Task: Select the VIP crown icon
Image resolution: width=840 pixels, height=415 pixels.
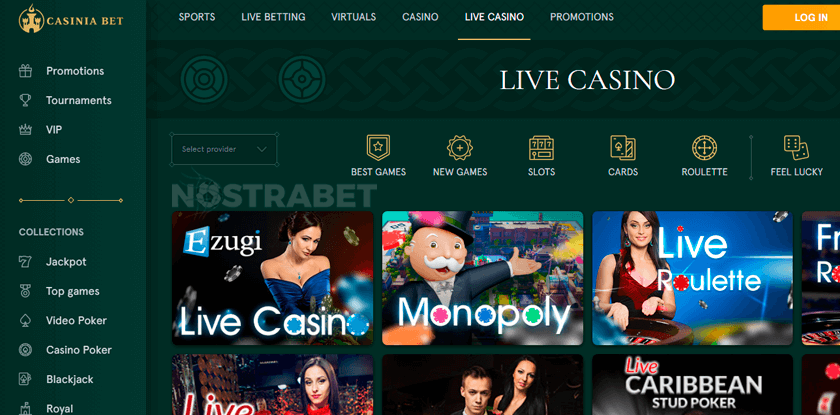Action: pyautogui.click(x=25, y=130)
